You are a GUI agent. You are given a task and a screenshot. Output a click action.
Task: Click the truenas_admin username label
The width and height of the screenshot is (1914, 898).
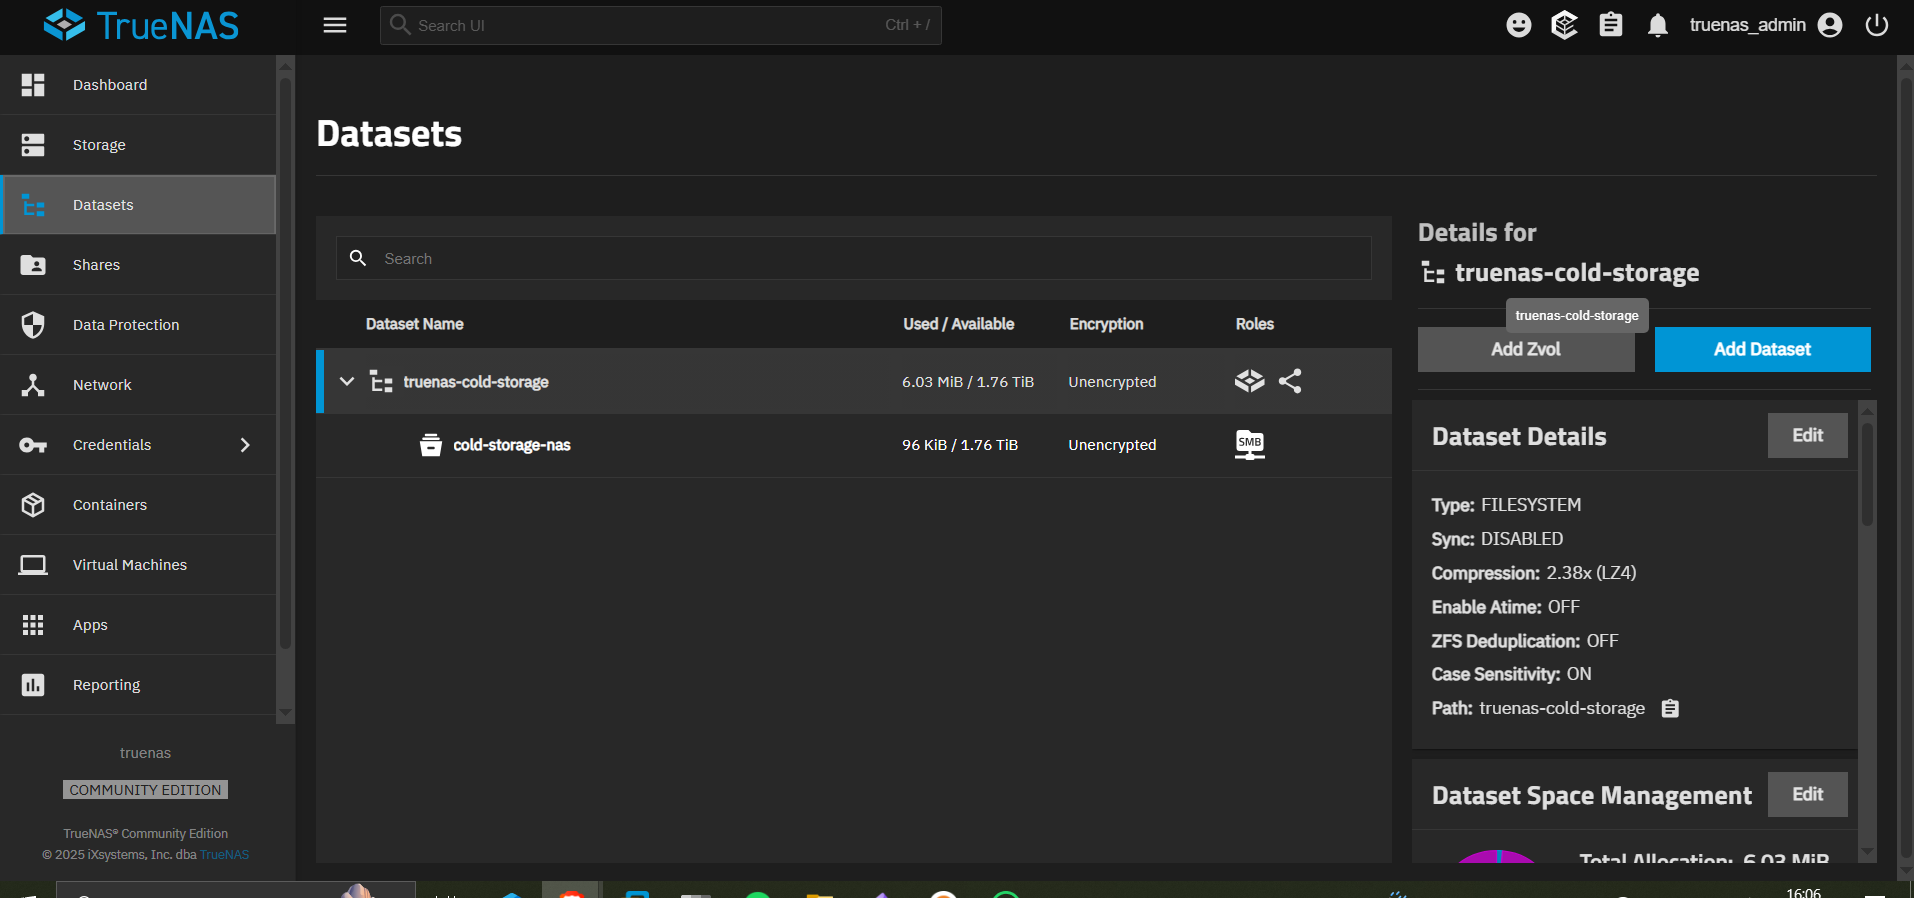(1747, 25)
